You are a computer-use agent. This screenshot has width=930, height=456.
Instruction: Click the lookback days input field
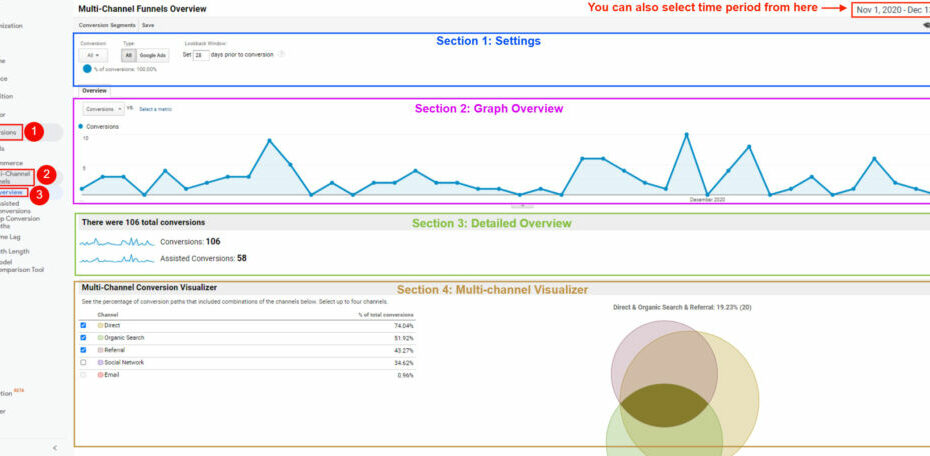point(201,55)
